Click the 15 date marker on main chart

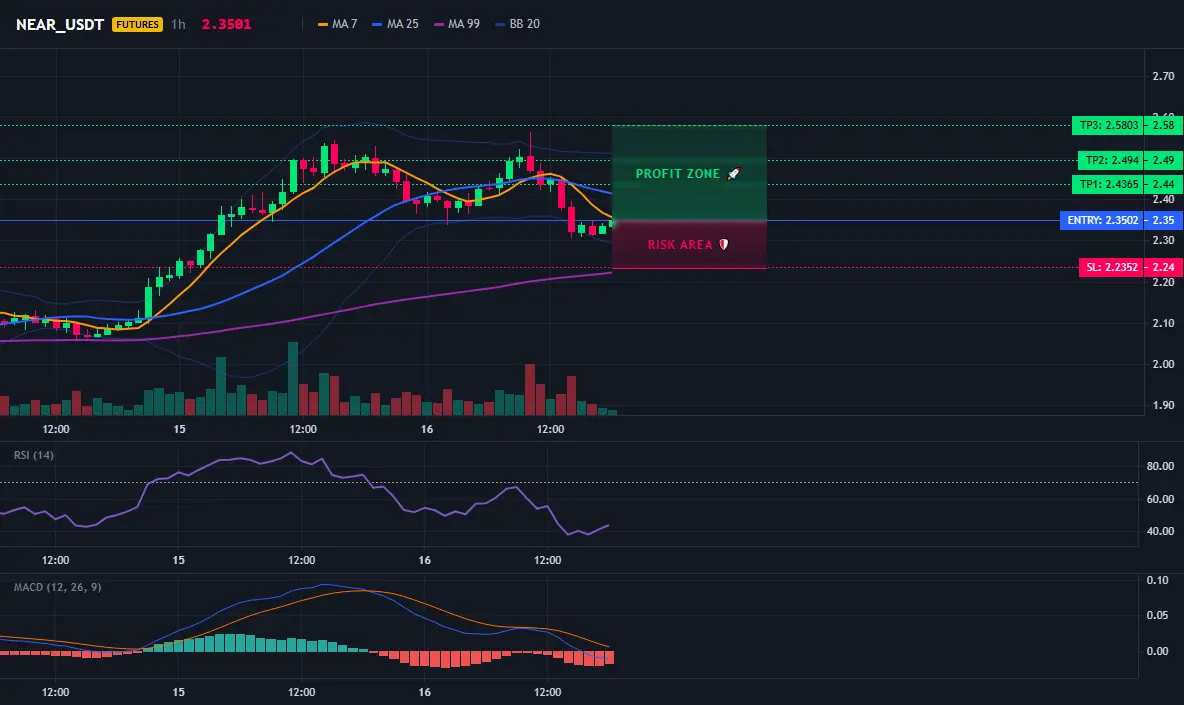click(179, 429)
